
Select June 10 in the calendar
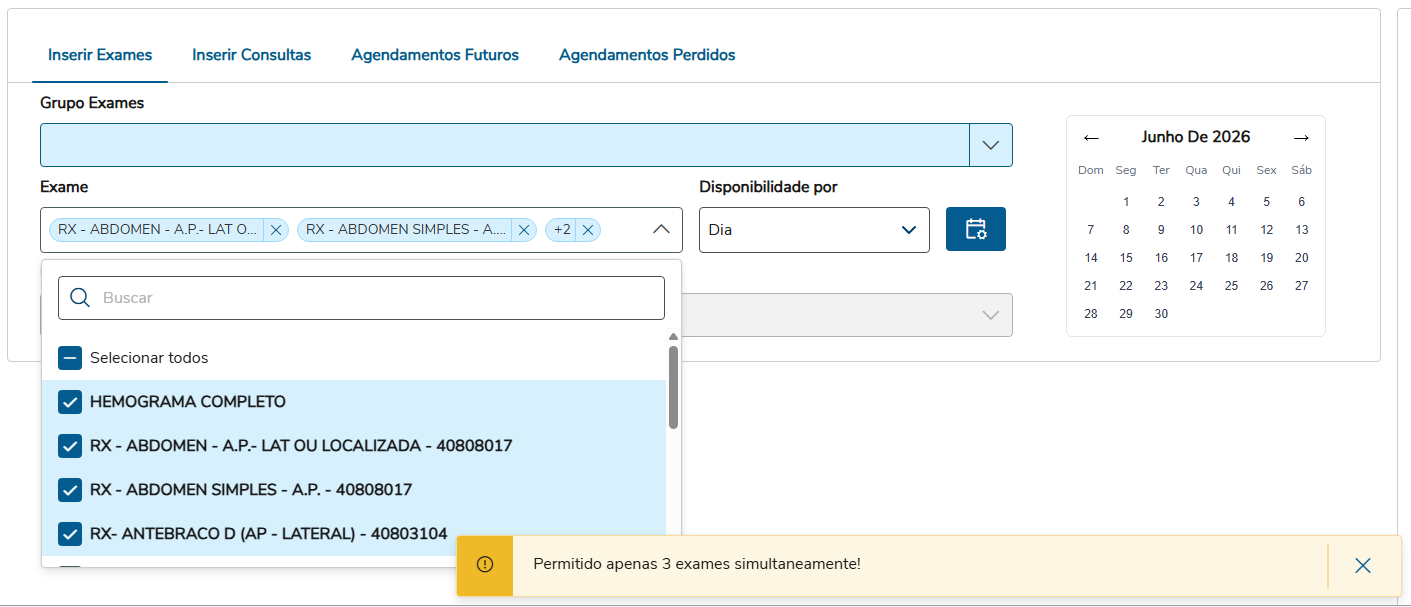point(1196,230)
